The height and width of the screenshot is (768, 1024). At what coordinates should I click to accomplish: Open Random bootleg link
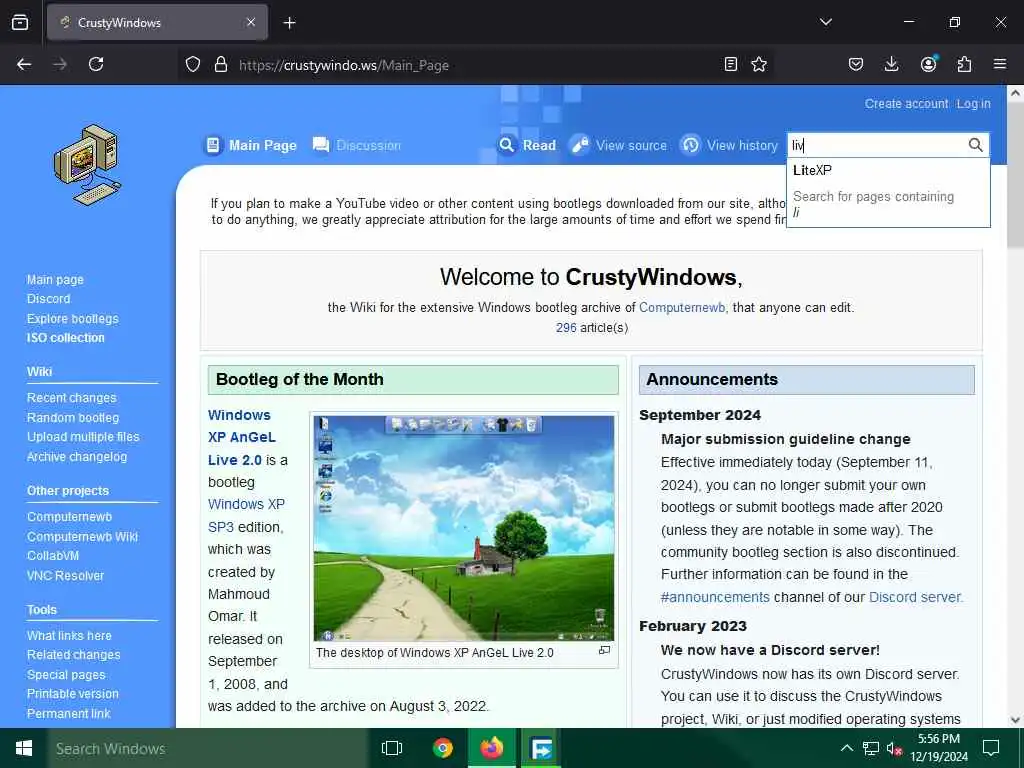(73, 417)
